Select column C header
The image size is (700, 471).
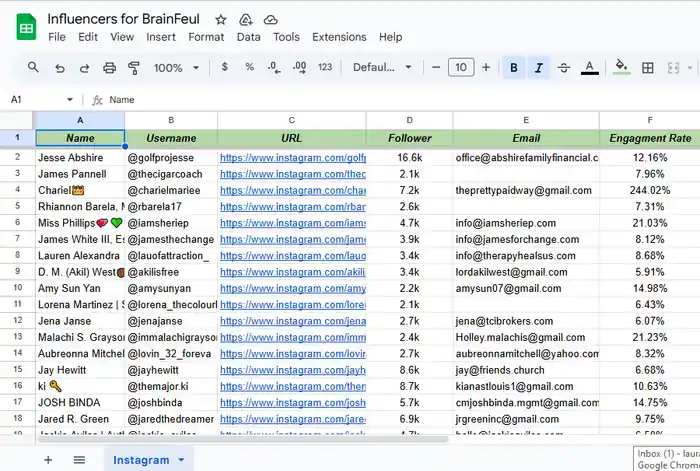(x=292, y=120)
